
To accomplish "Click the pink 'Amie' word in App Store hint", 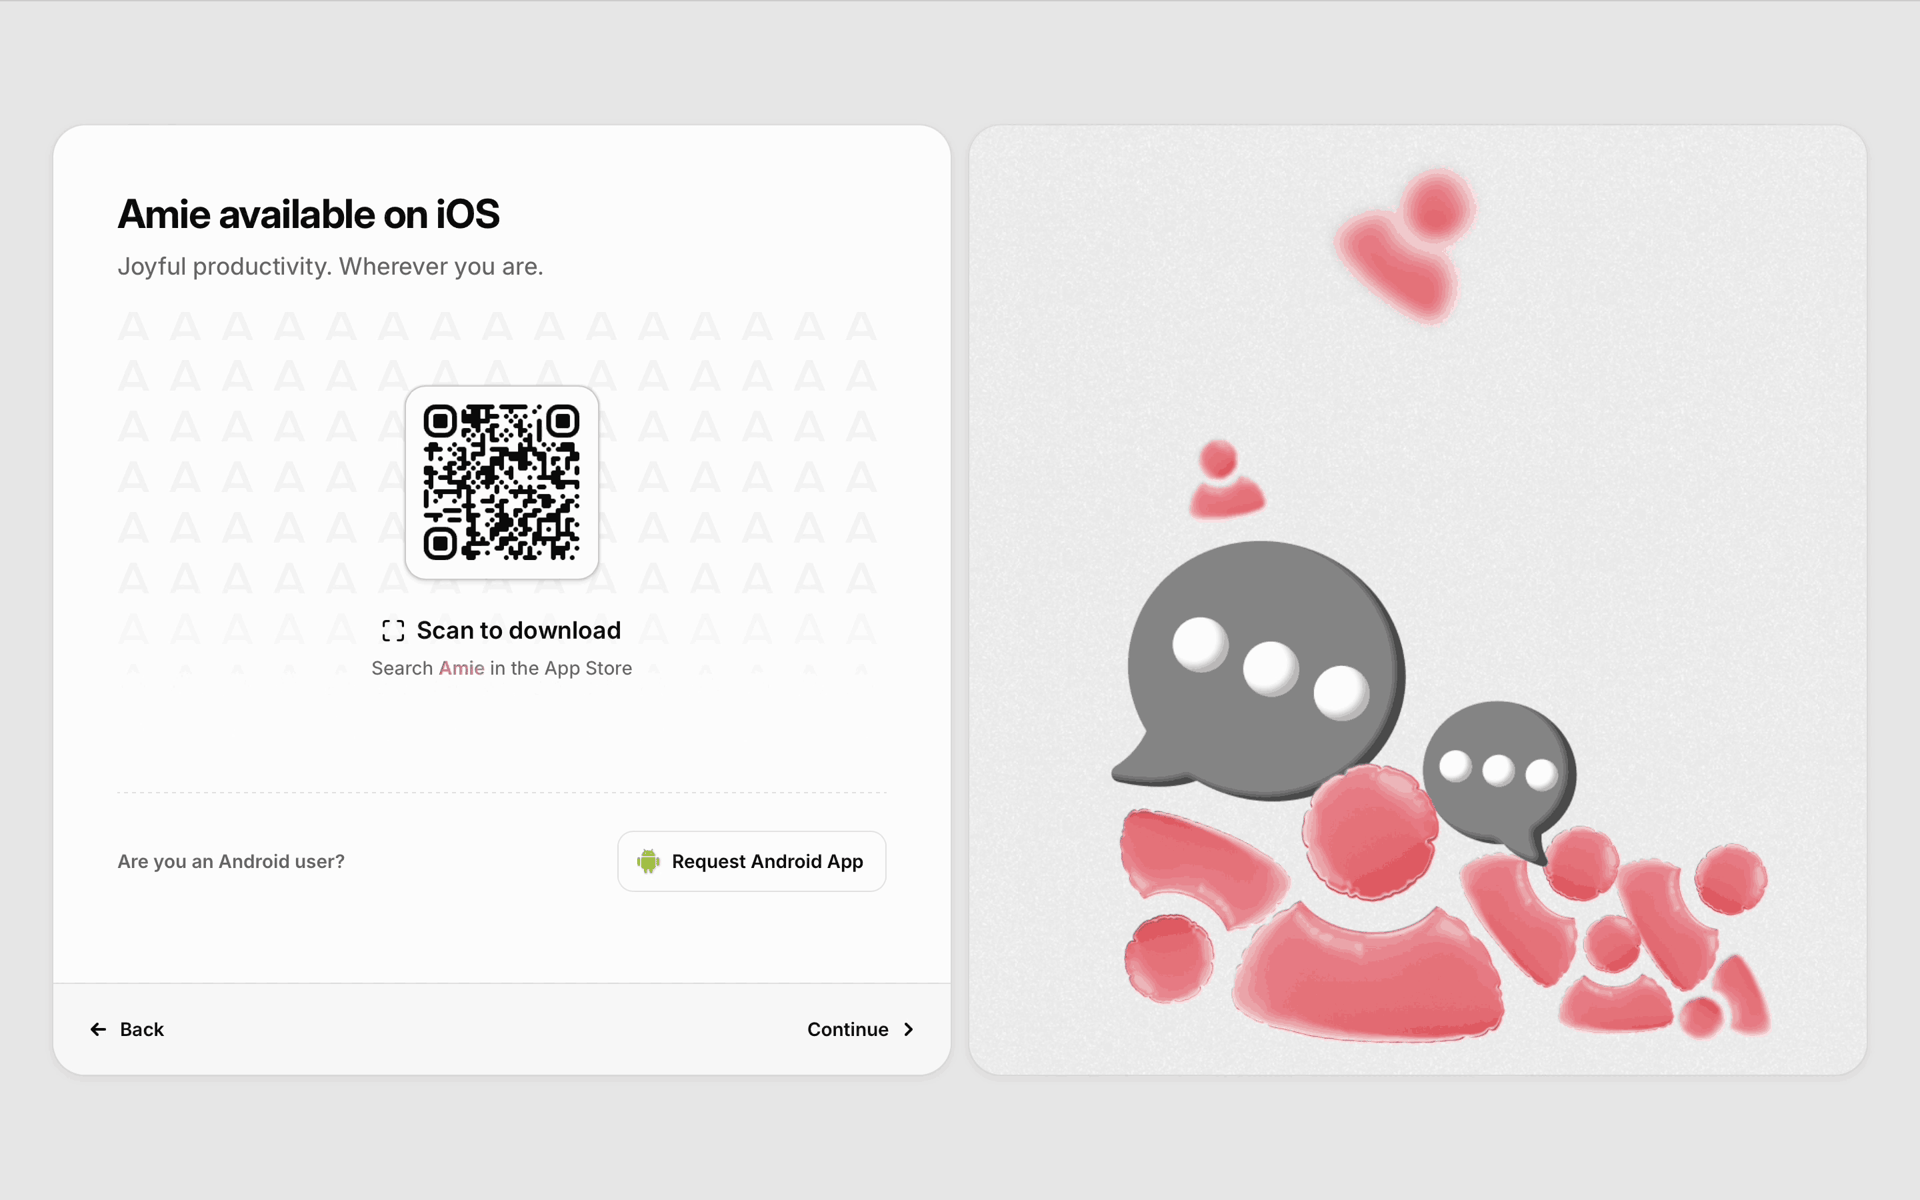I will point(461,668).
